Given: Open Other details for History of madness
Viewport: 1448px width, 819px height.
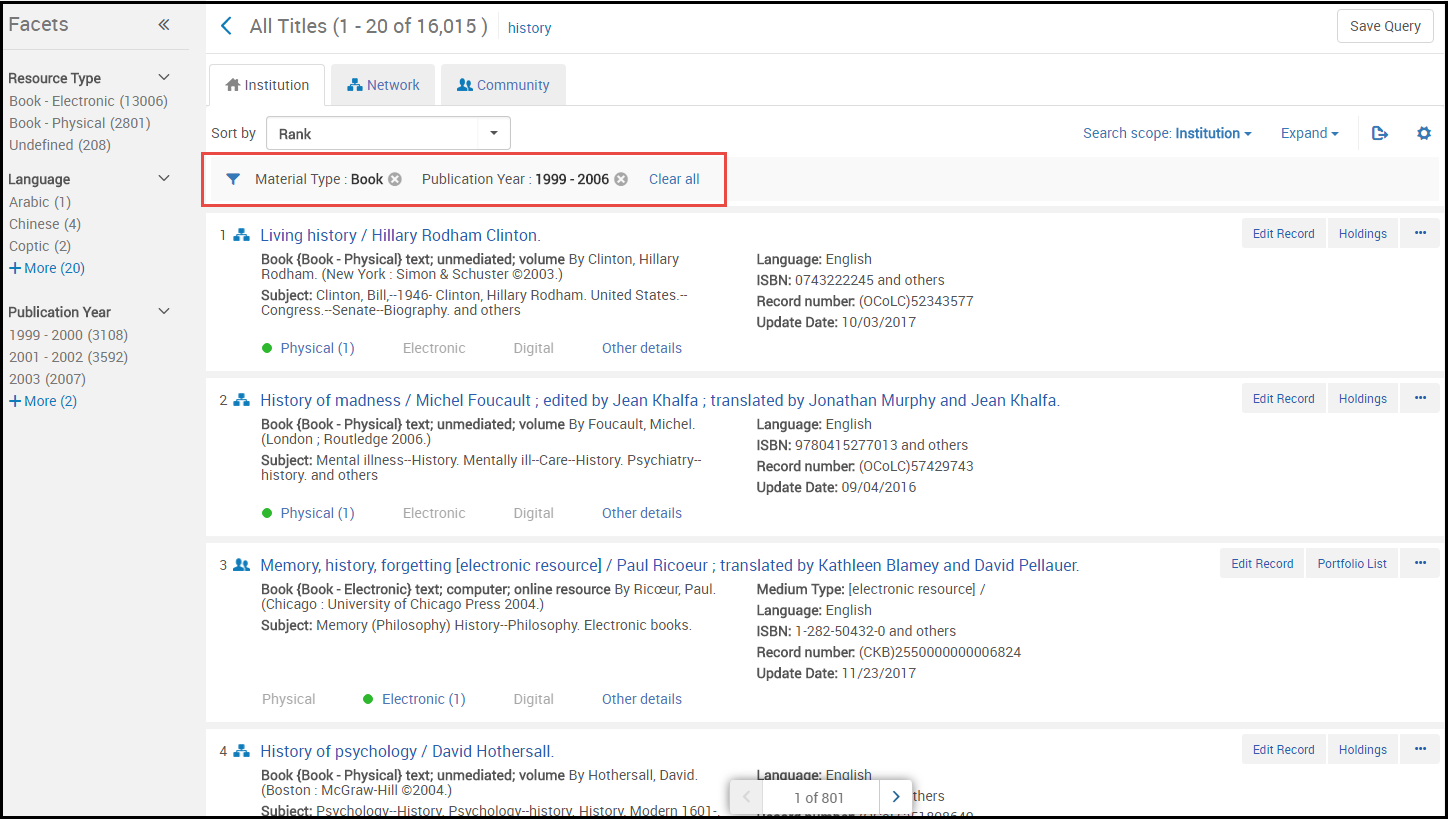Looking at the screenshot, I should [x=642, y=513].
